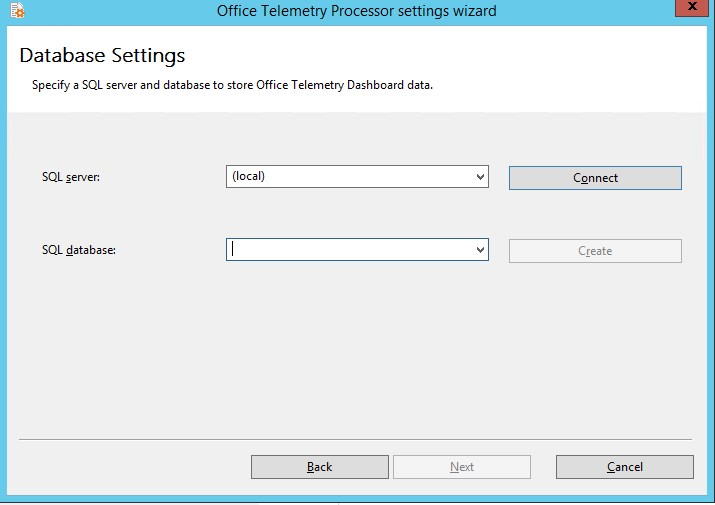Viewport: 715px width, 505px height.
Task: Close the settings wizard window
Action: (x=692, y=7)
